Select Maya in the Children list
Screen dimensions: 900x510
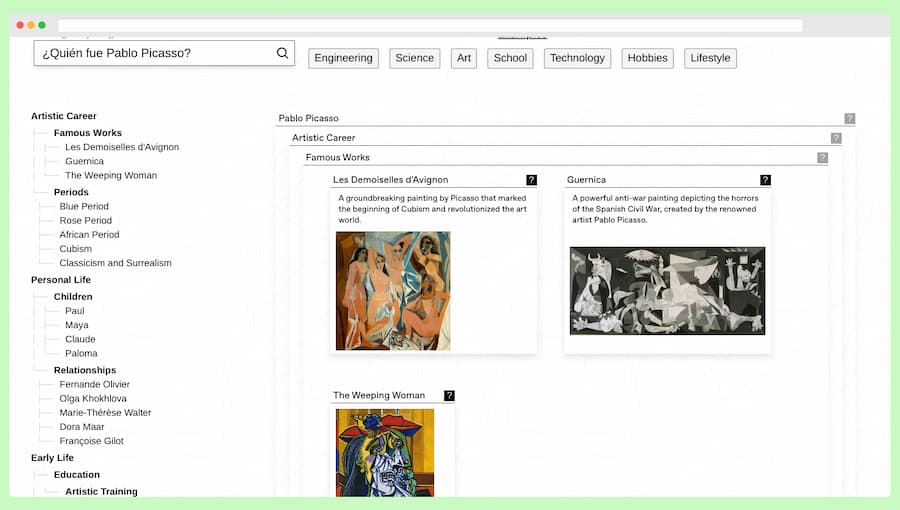pos(77,325)
